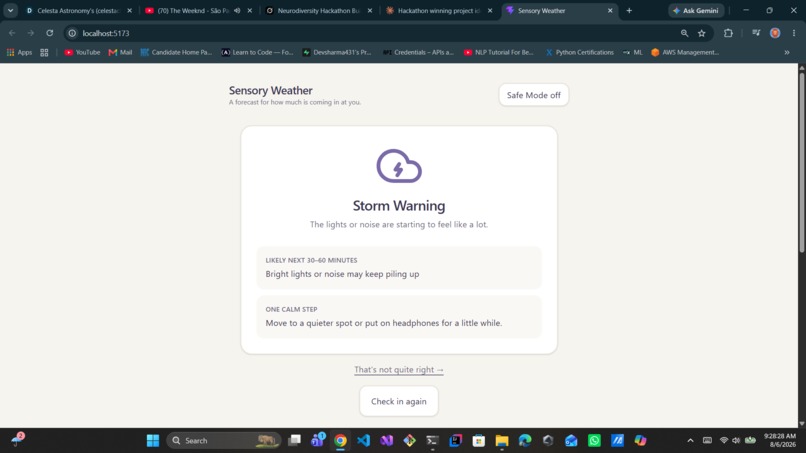The width and height of the screenshot is (806, 453).
Task: Open Microsoft Store from taskbar
Action: [x=479, y=441]
